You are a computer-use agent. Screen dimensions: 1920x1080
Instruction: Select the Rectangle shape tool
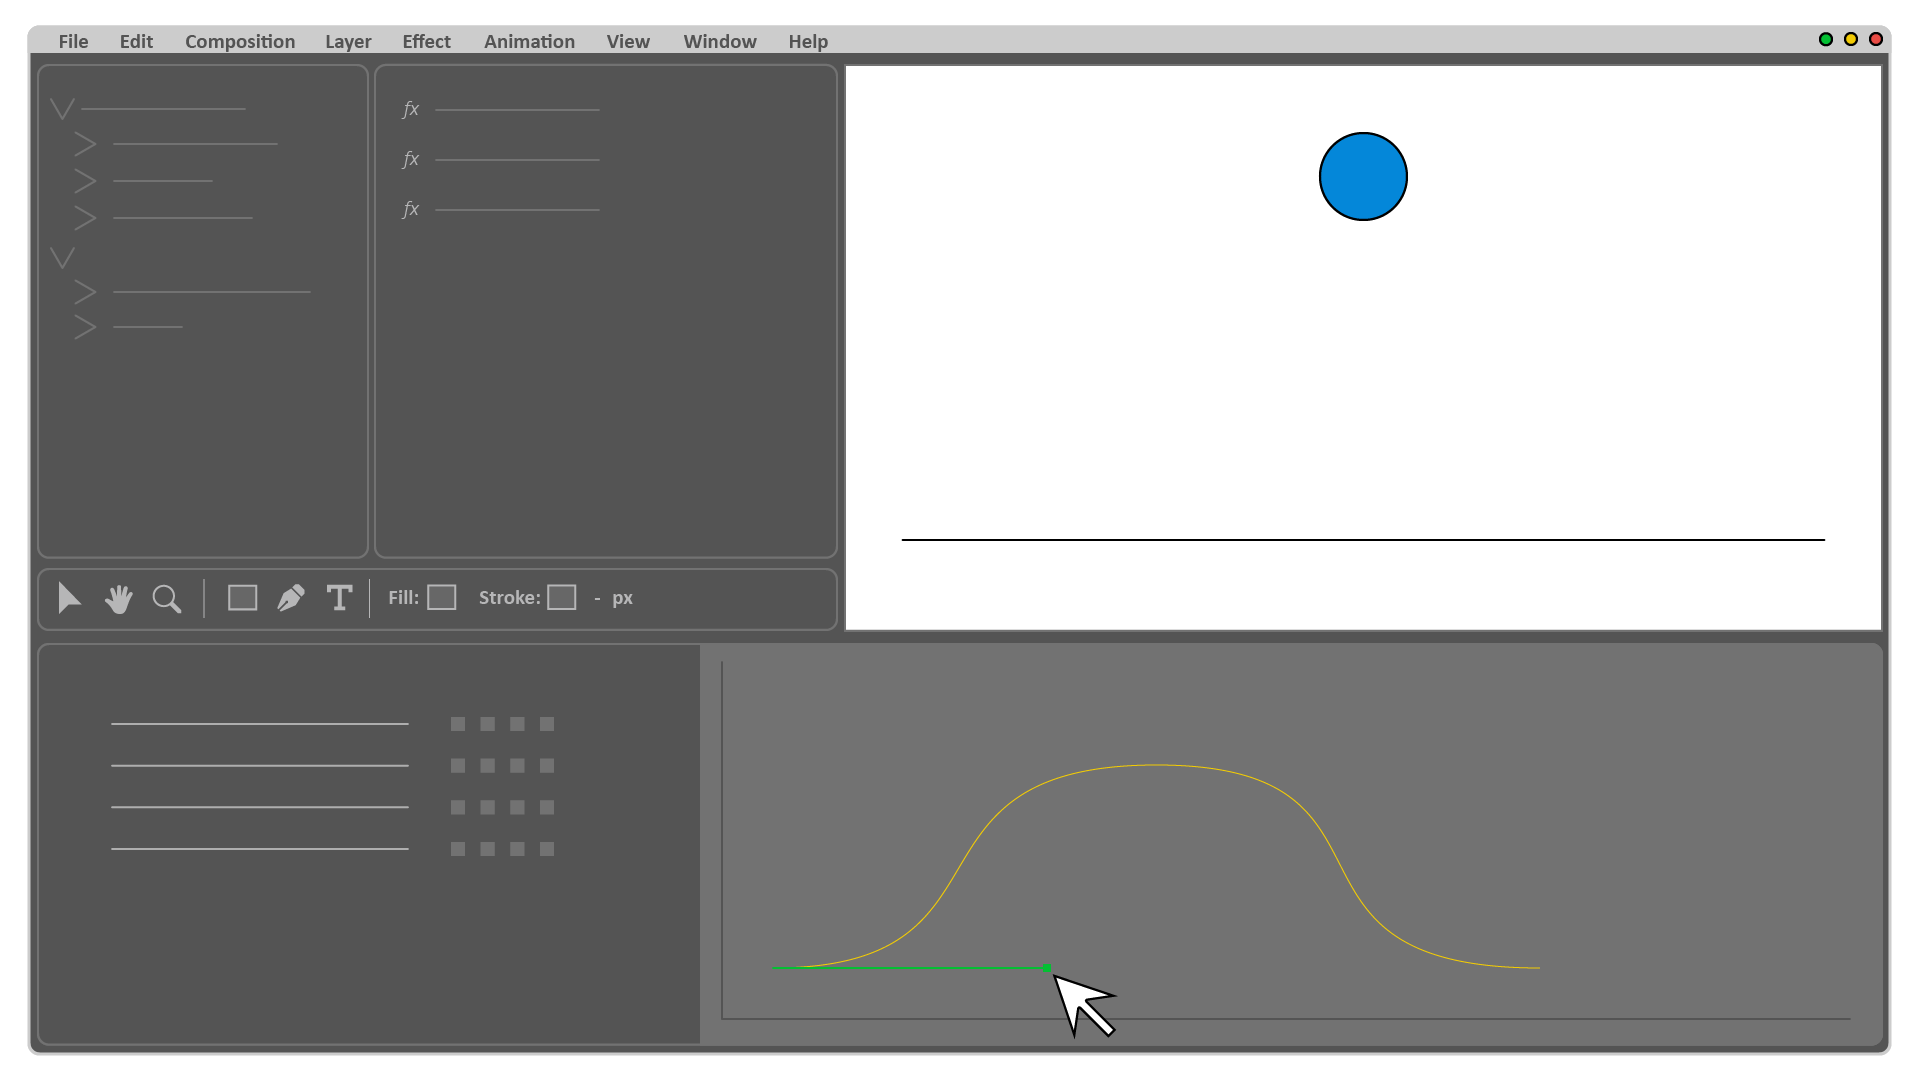click(x=242, y=598)
